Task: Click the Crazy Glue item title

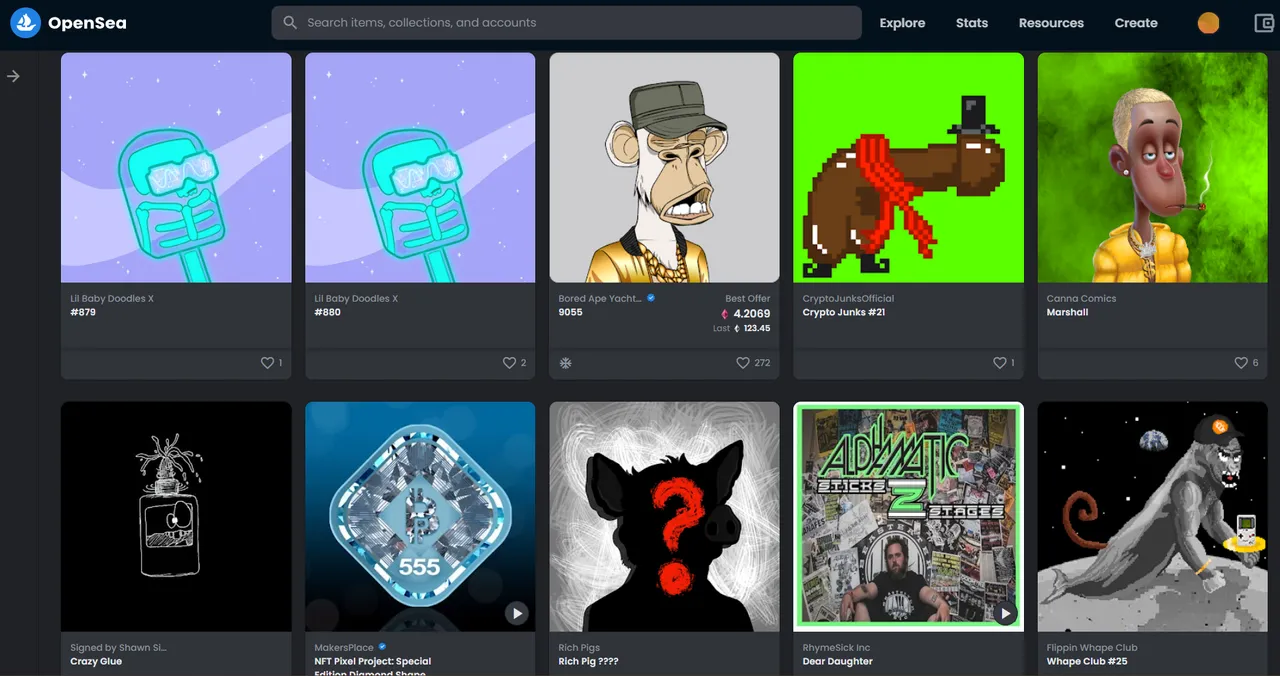Action: click(96, 661)
